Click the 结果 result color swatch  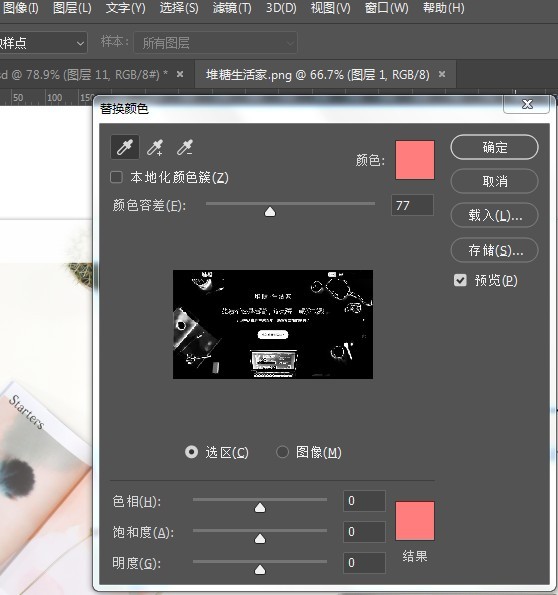(415, 521)
